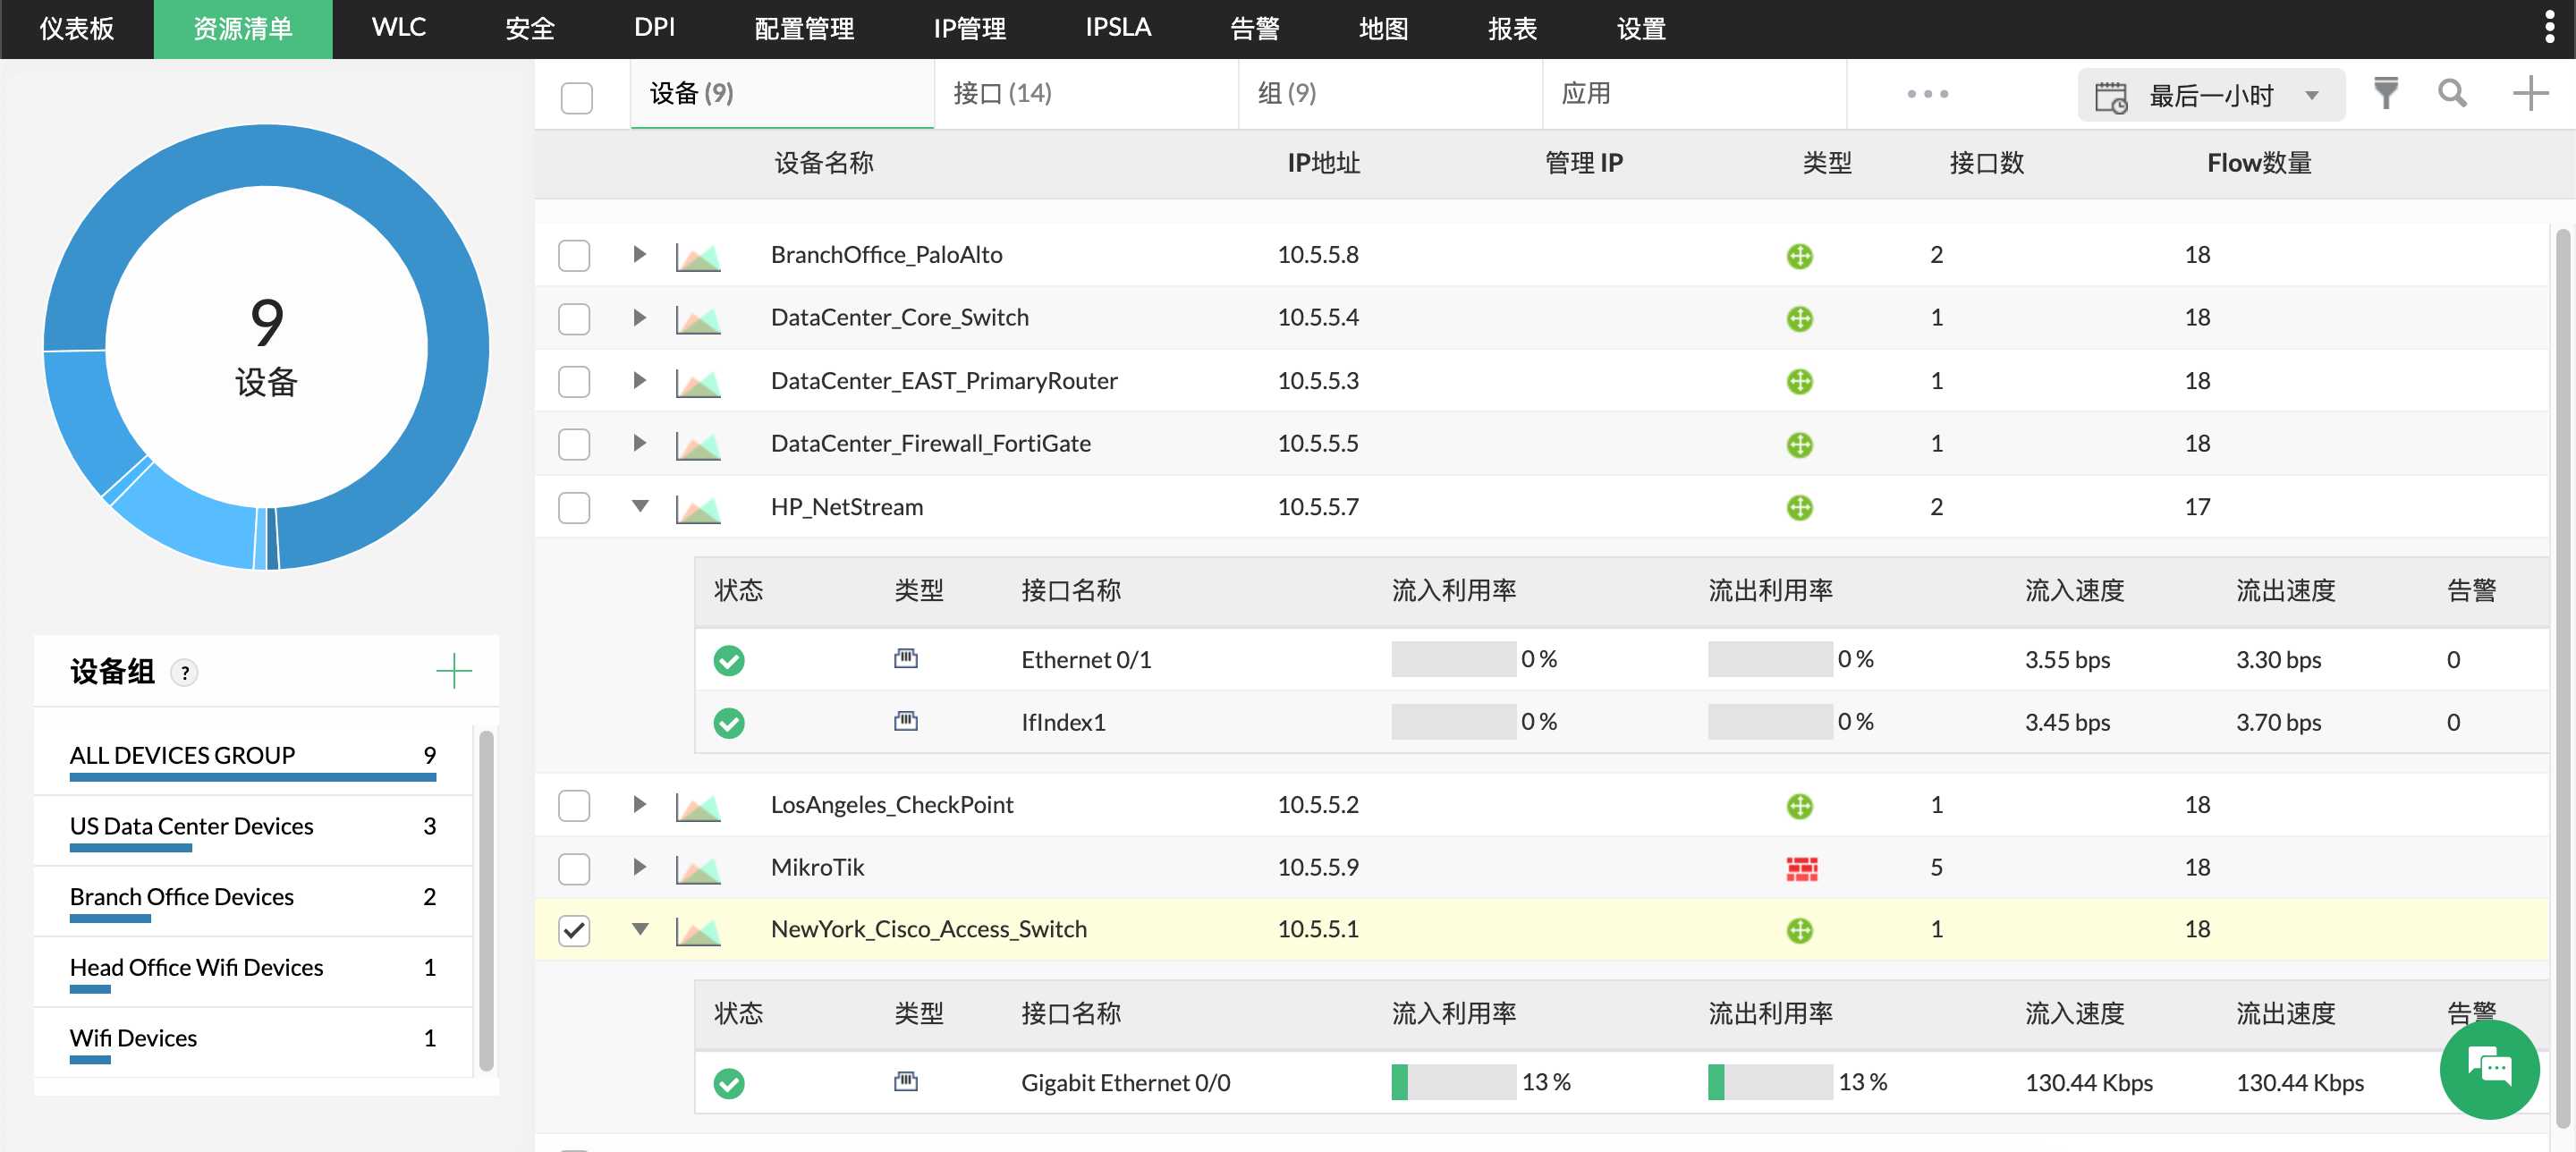Open the 告警 menu
Image resolution: width=2576 pixels, height=1152 pixels.
[x=1254, y=29]
